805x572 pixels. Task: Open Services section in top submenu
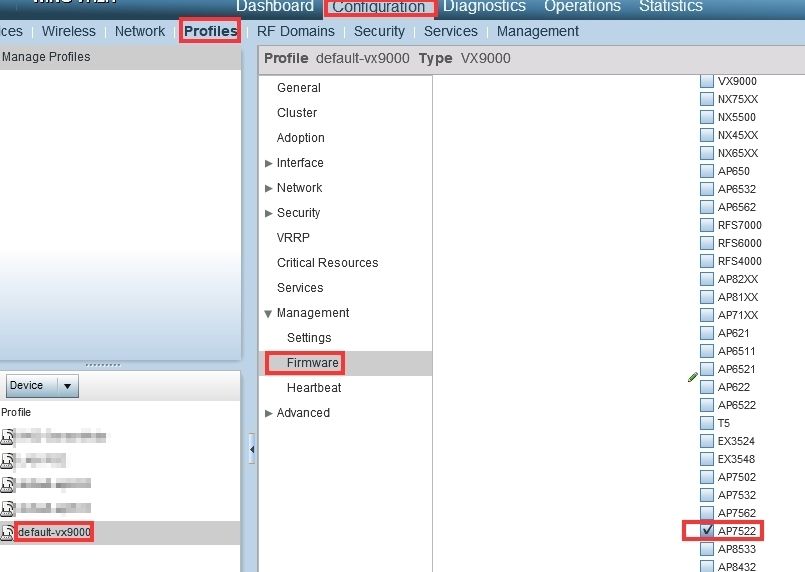coord(450,31)
